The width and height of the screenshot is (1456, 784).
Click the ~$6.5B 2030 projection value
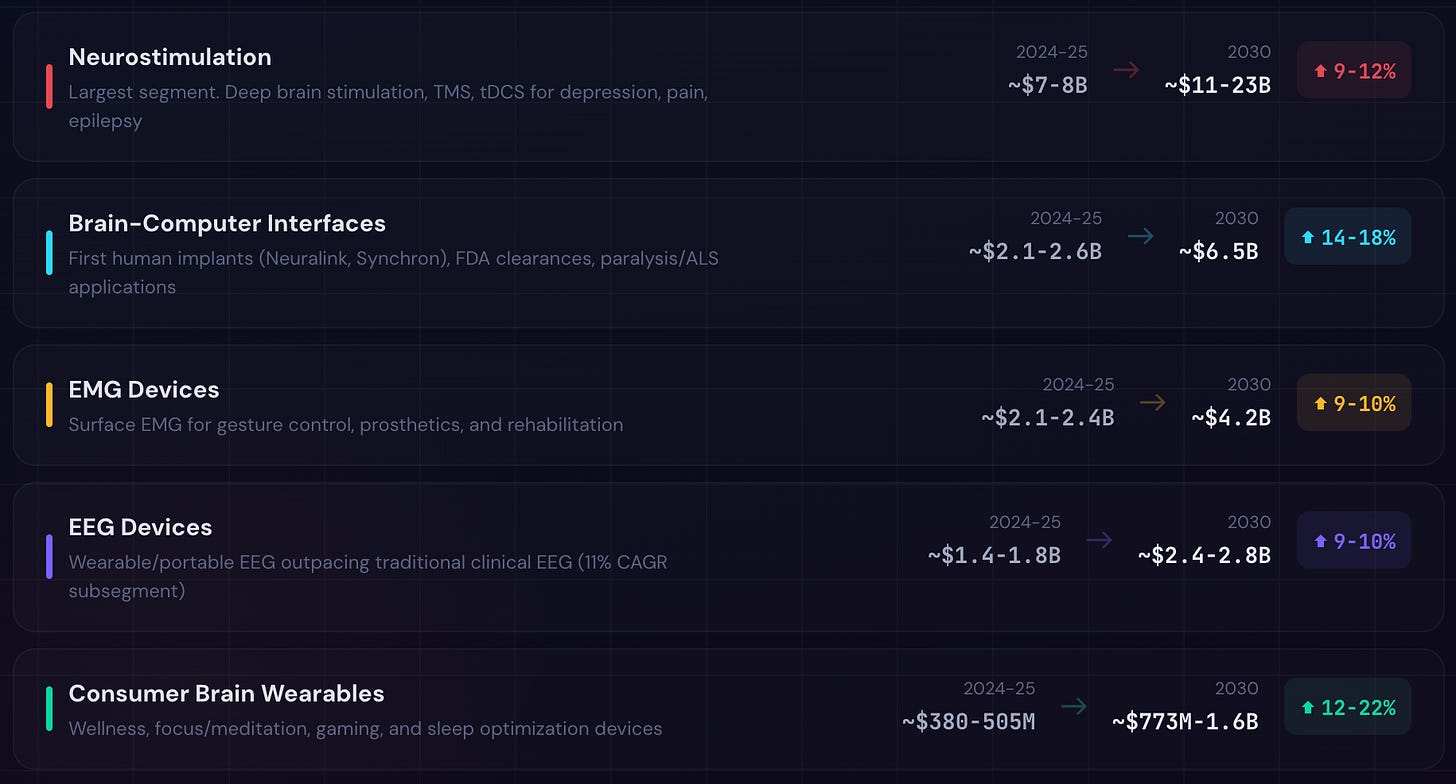[1218, 250]
